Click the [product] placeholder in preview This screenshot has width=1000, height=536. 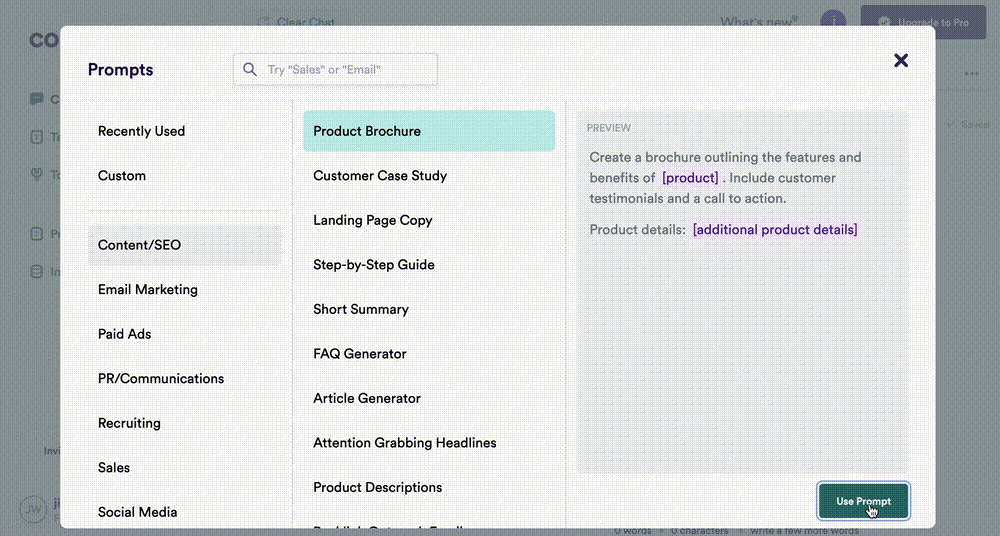(x=690, y=178)
